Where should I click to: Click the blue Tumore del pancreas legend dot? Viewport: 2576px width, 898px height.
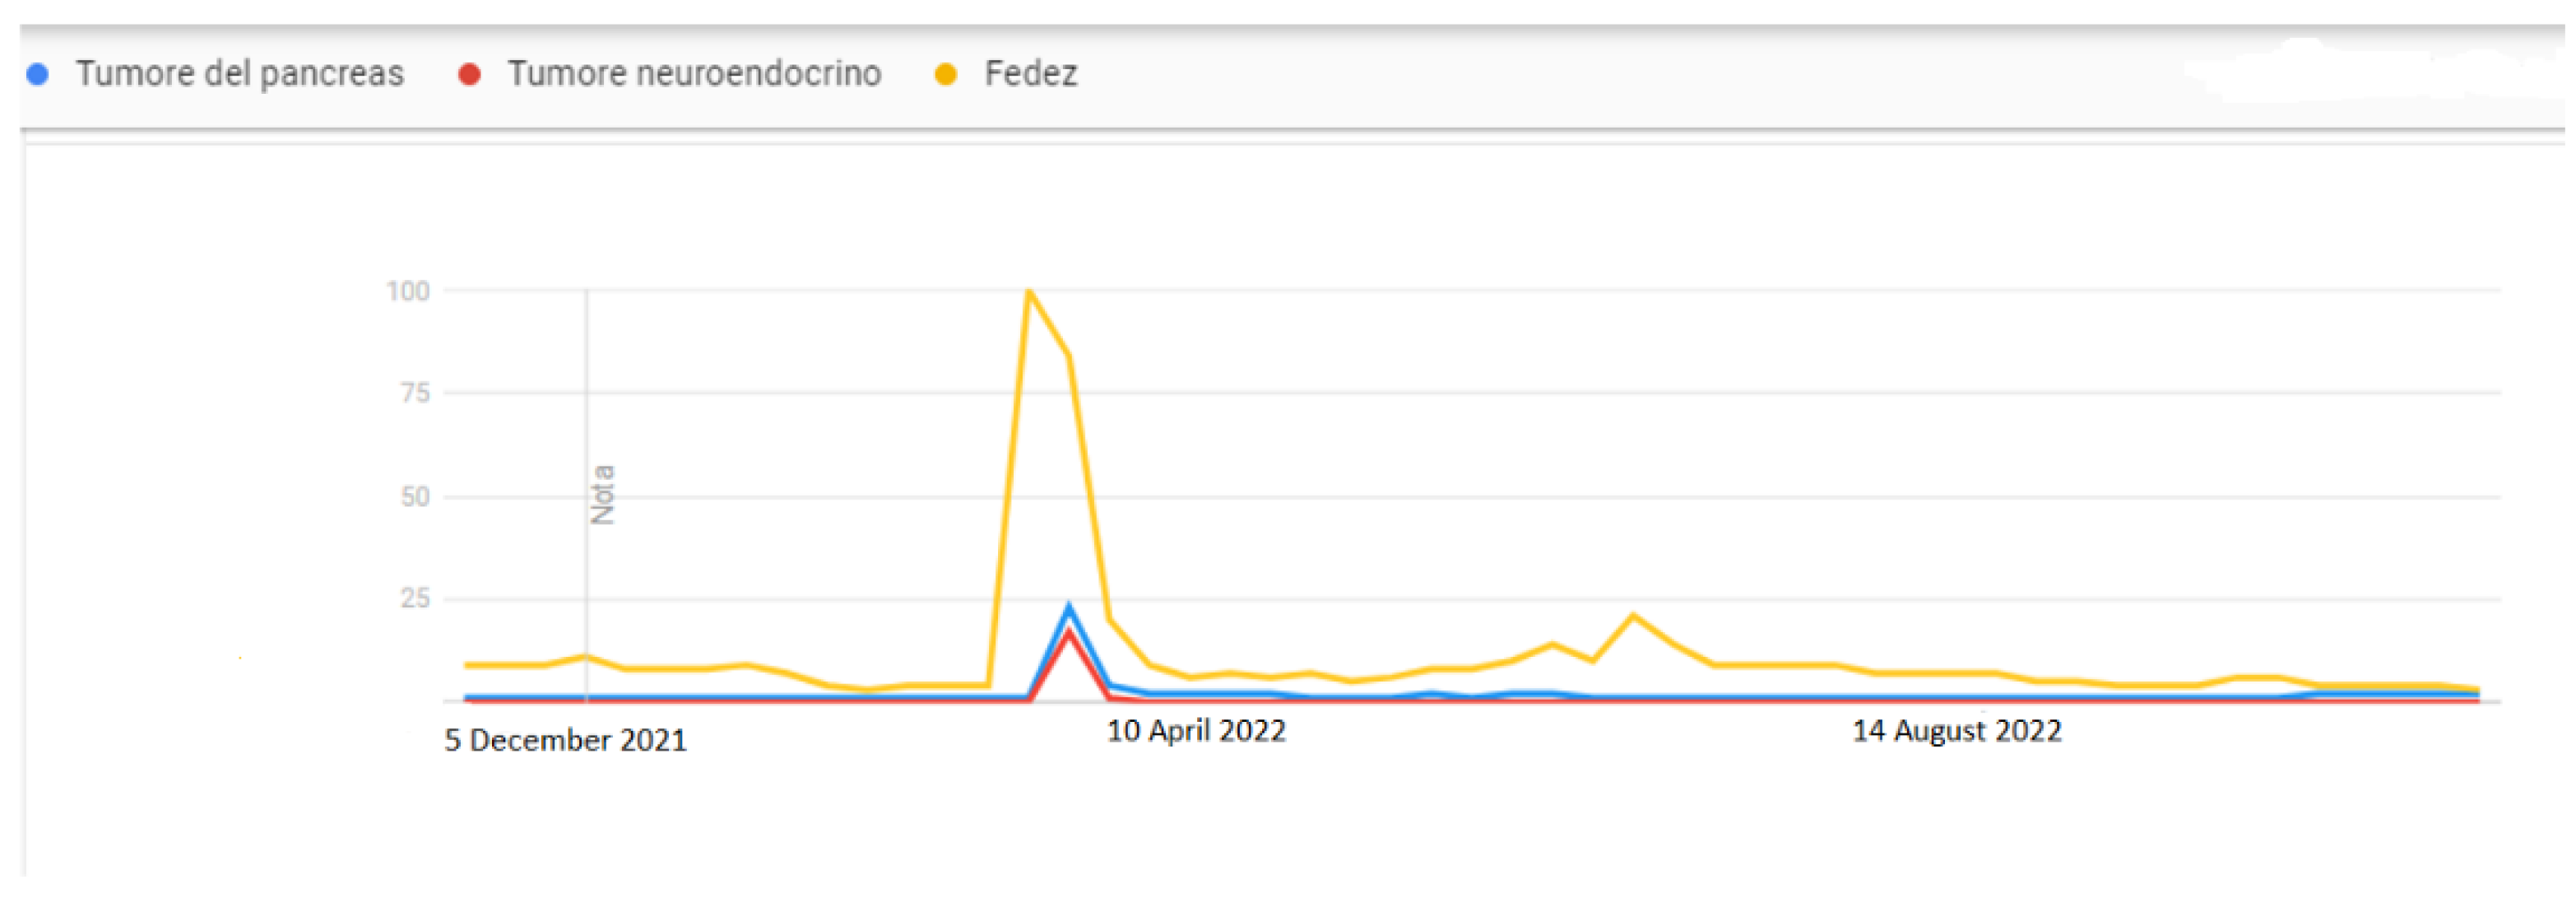pos(38,74)
